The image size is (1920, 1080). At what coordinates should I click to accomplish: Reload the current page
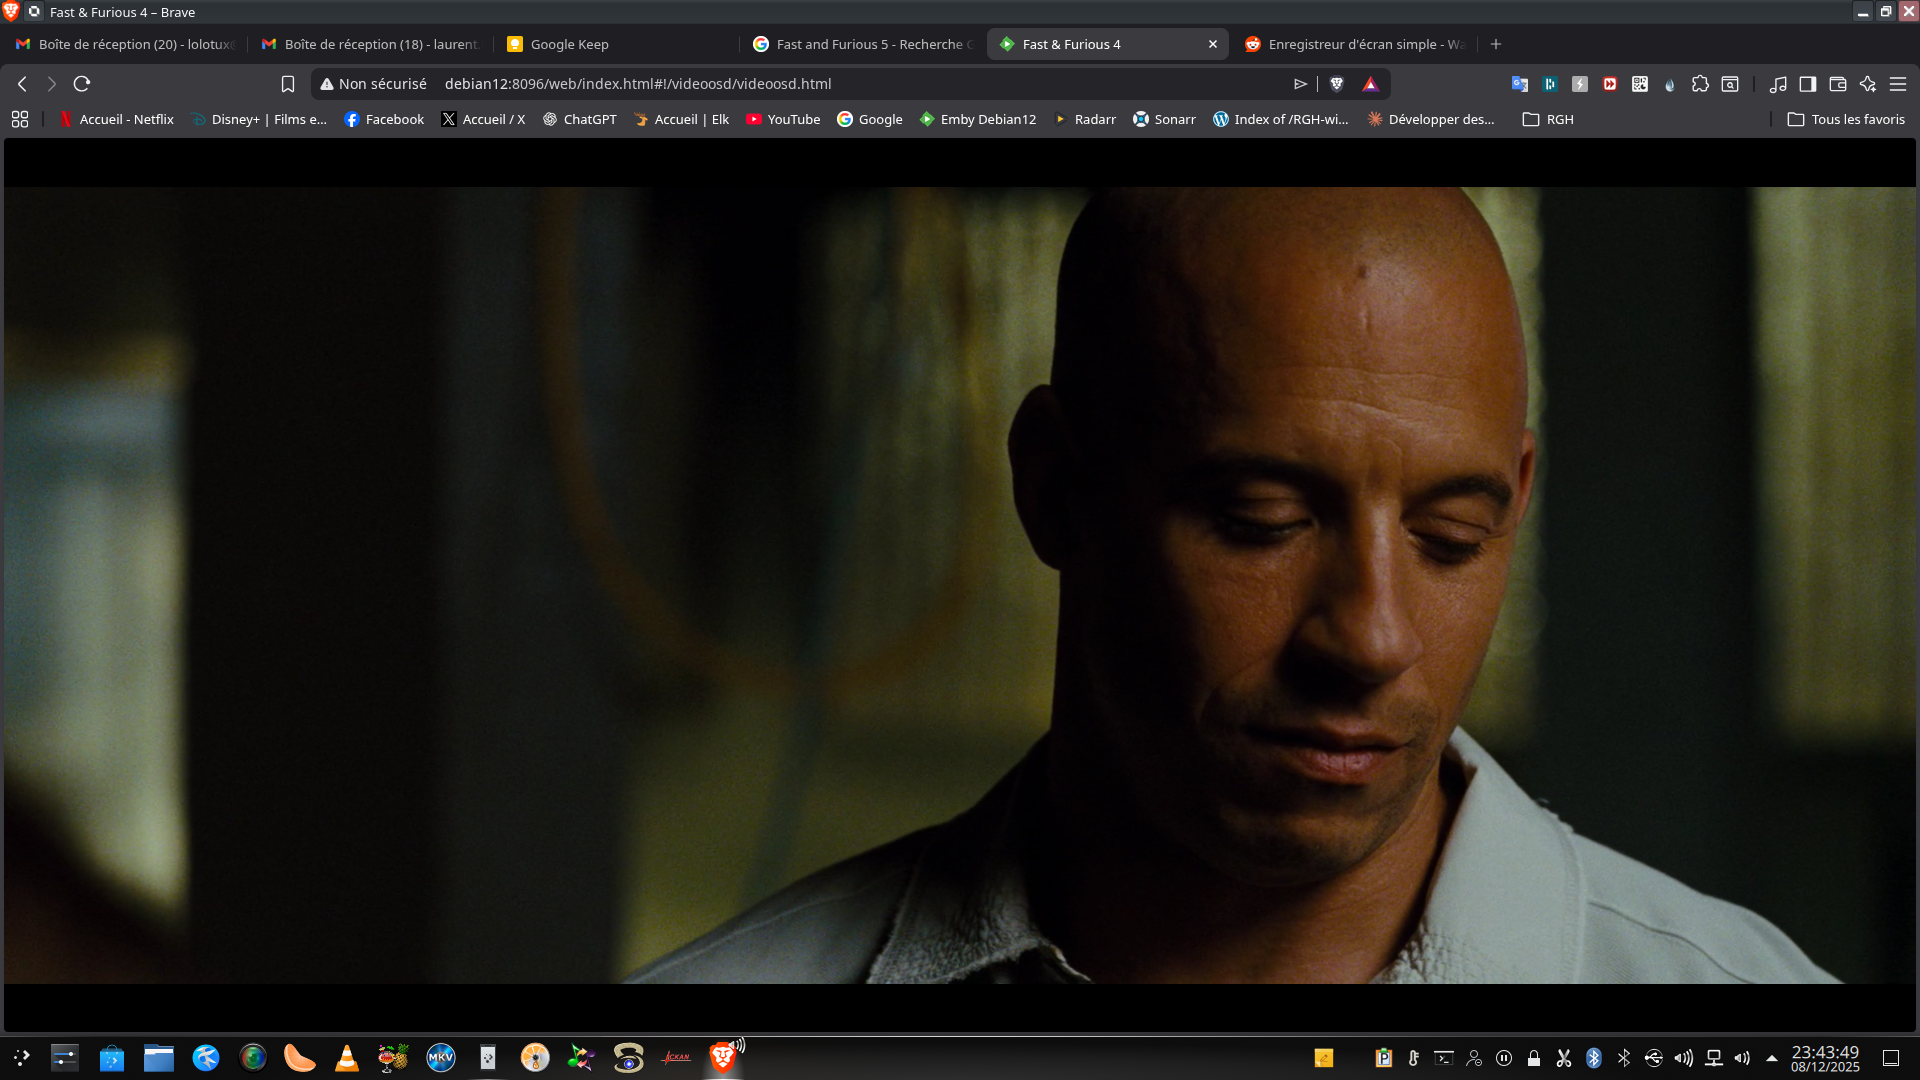point(82,84)
